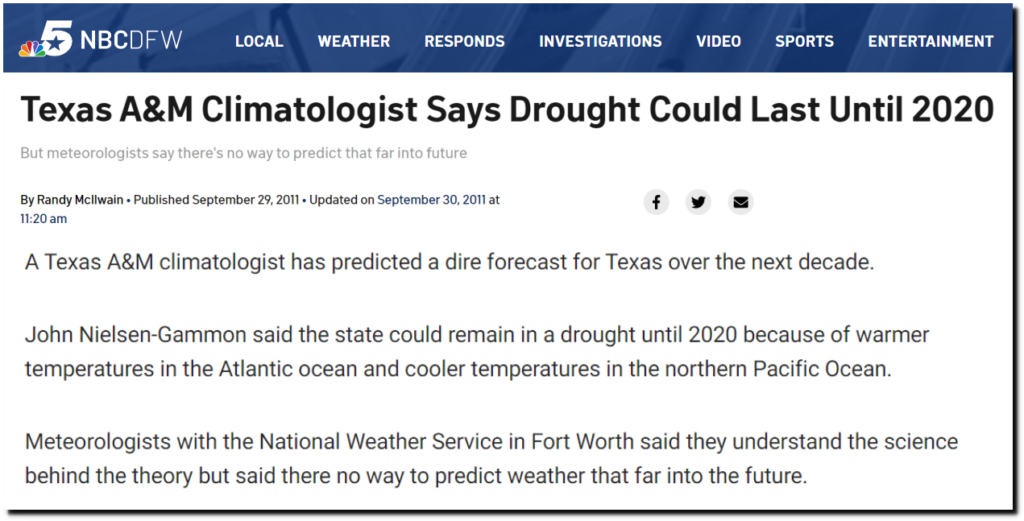This screenshot has width=1024, height=521.
Task: Share article via Twitter bird icon
Action: [x=698, y=202]
